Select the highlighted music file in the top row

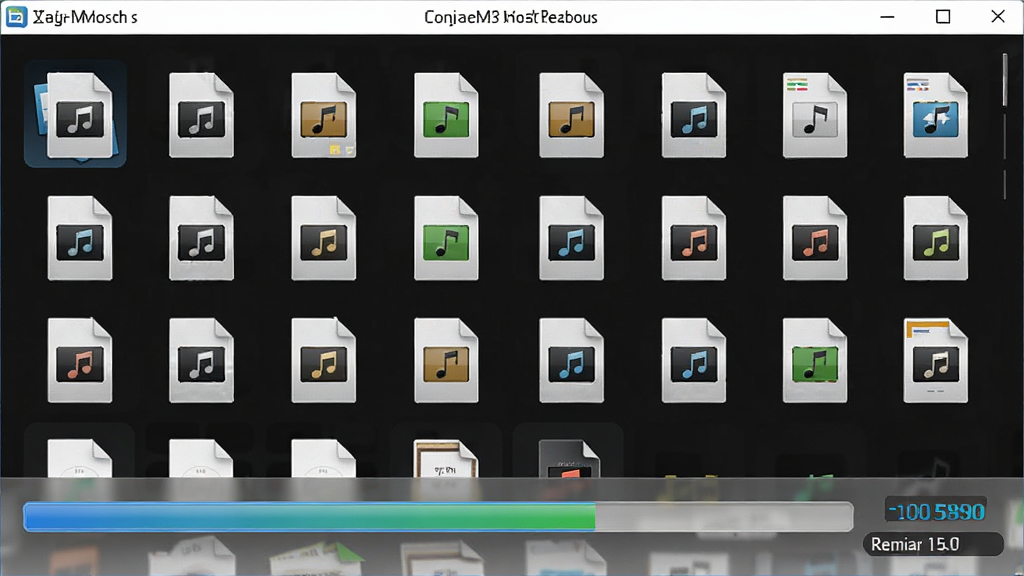click(76, 114)
